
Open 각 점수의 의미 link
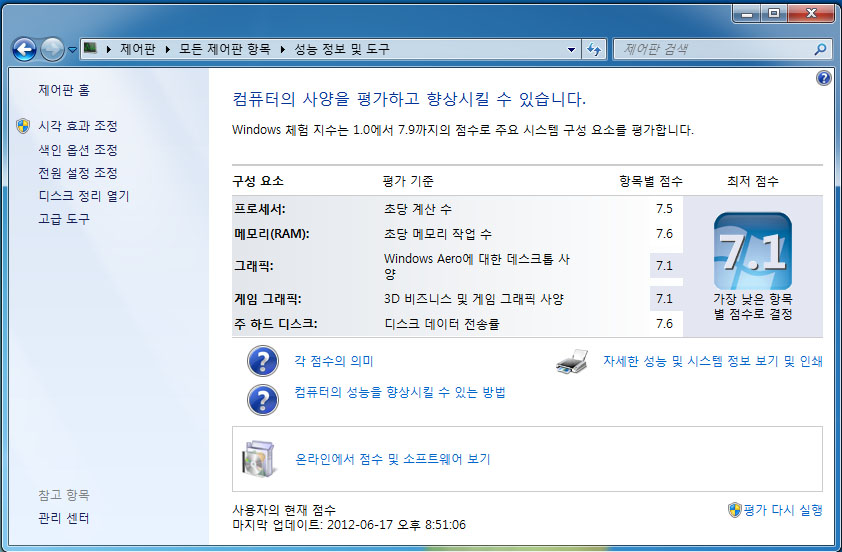[x=333, y=361]
